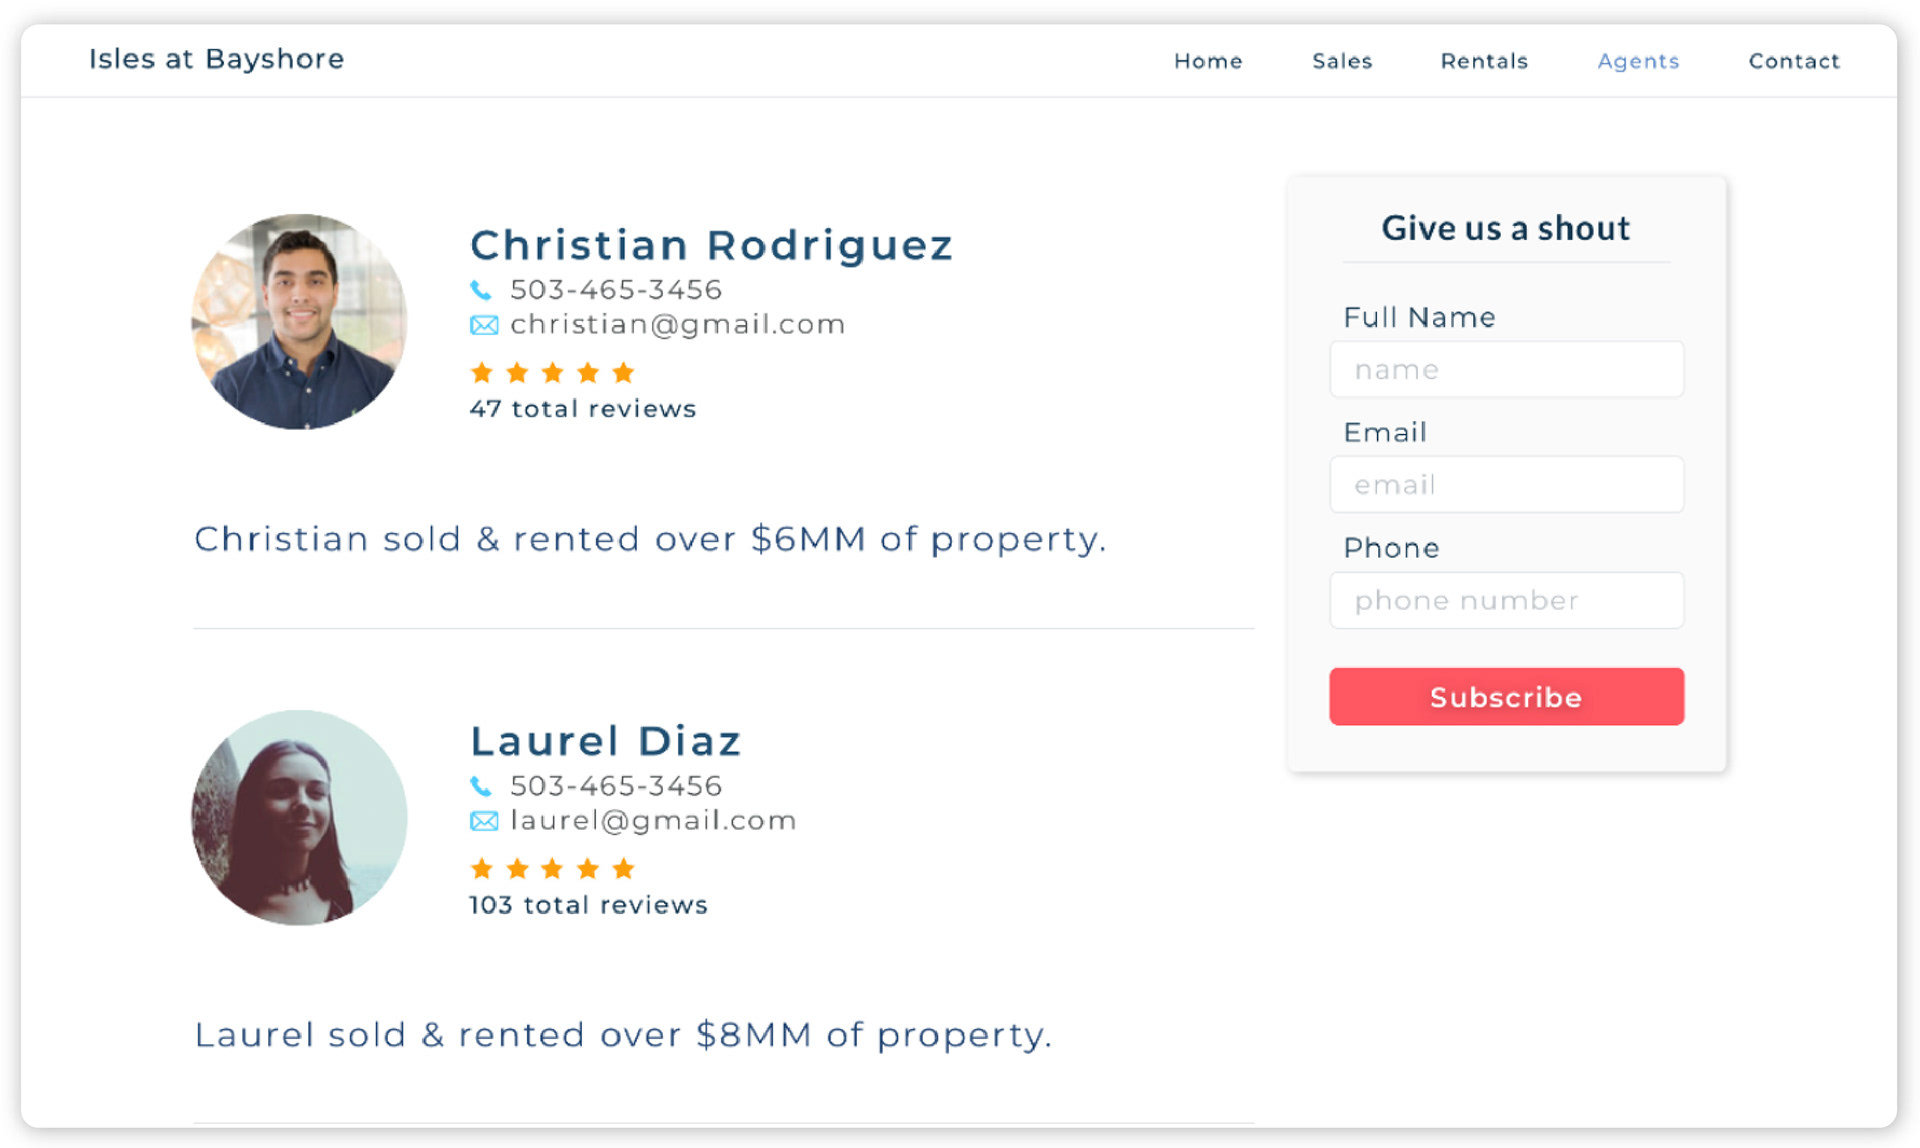Open the Sales menu item
Viewport: 1920px width, 1148px height.
coord(1342,61)
